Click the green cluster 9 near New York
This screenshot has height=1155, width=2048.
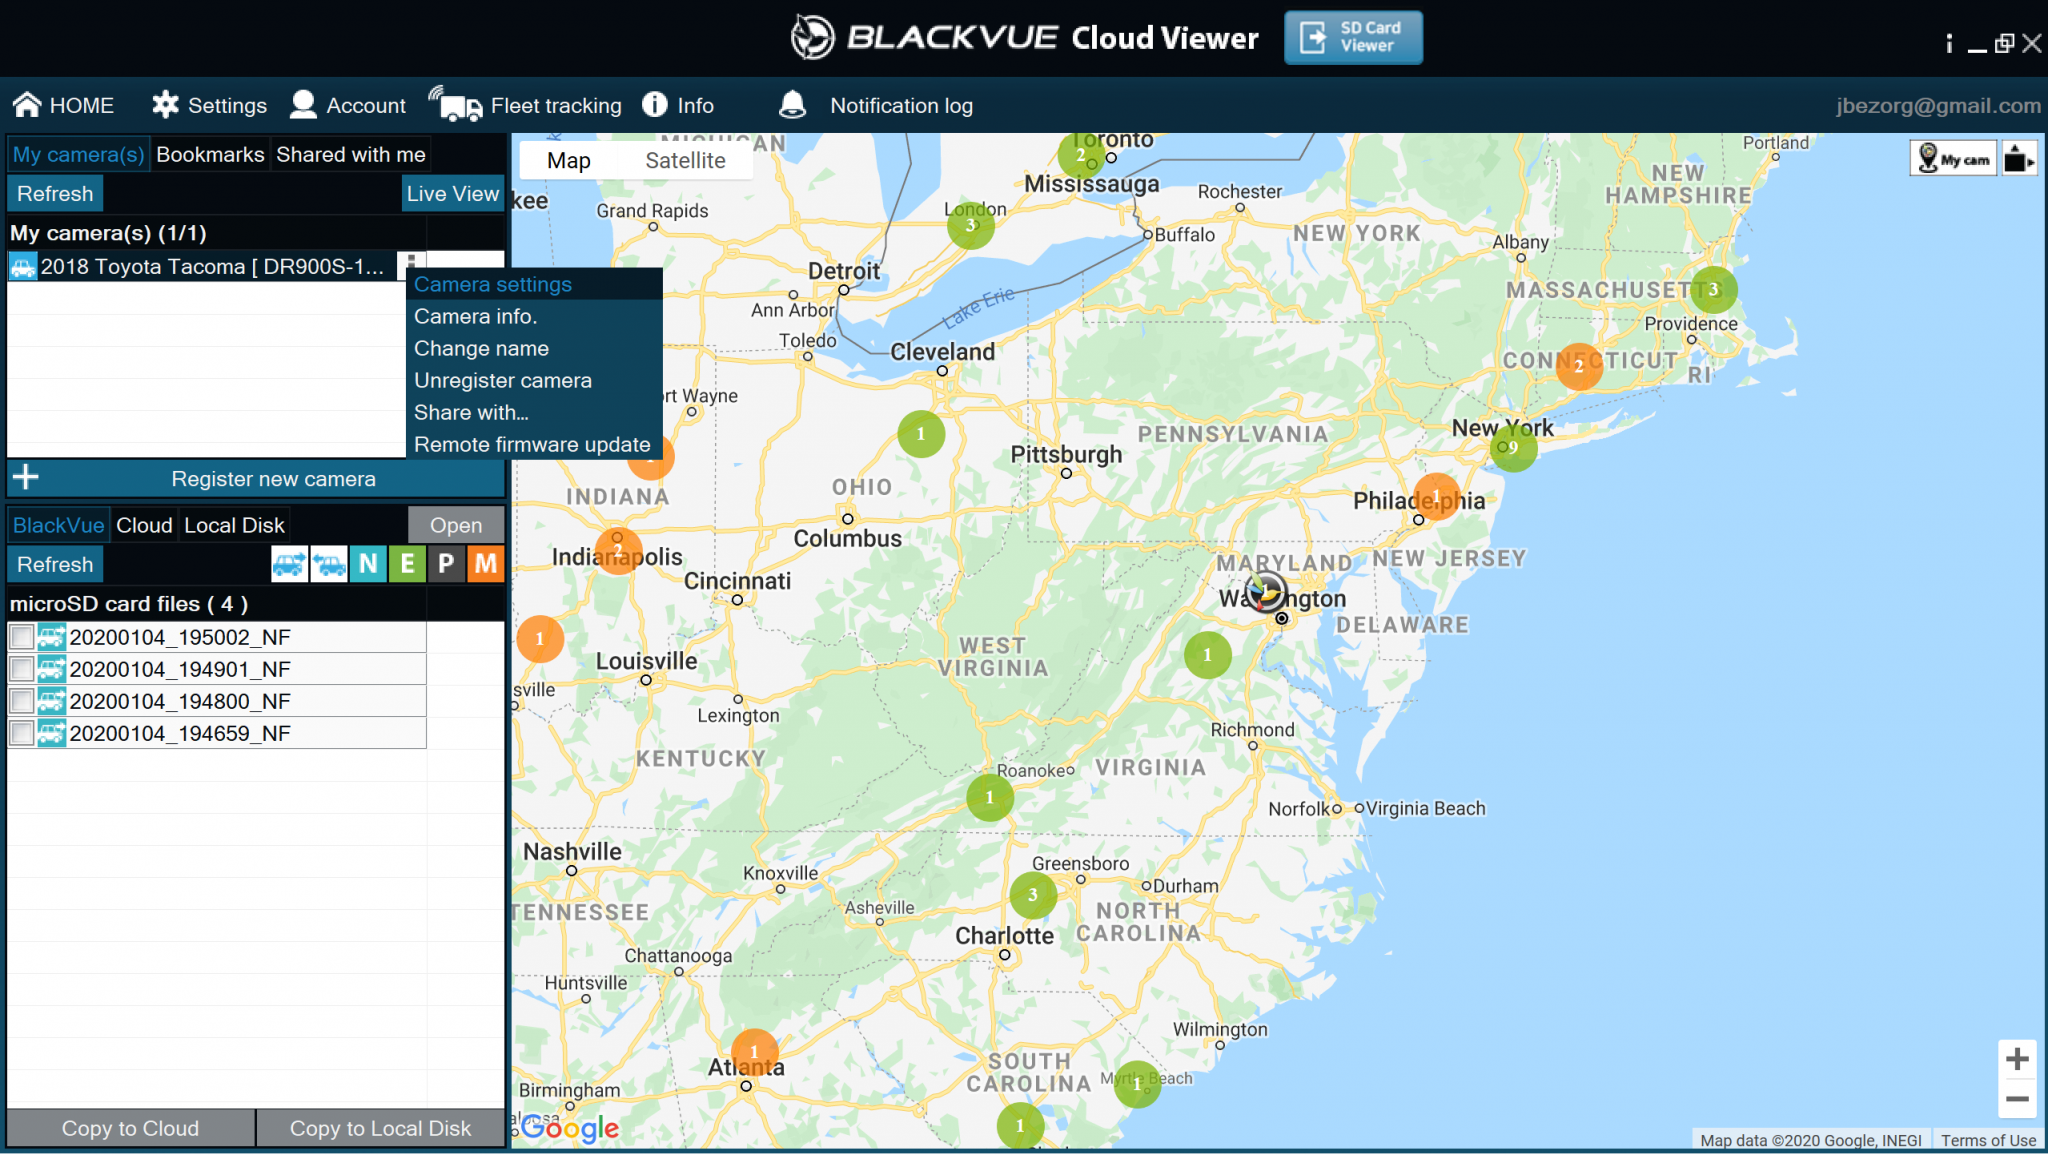[x=1513, y=447]
